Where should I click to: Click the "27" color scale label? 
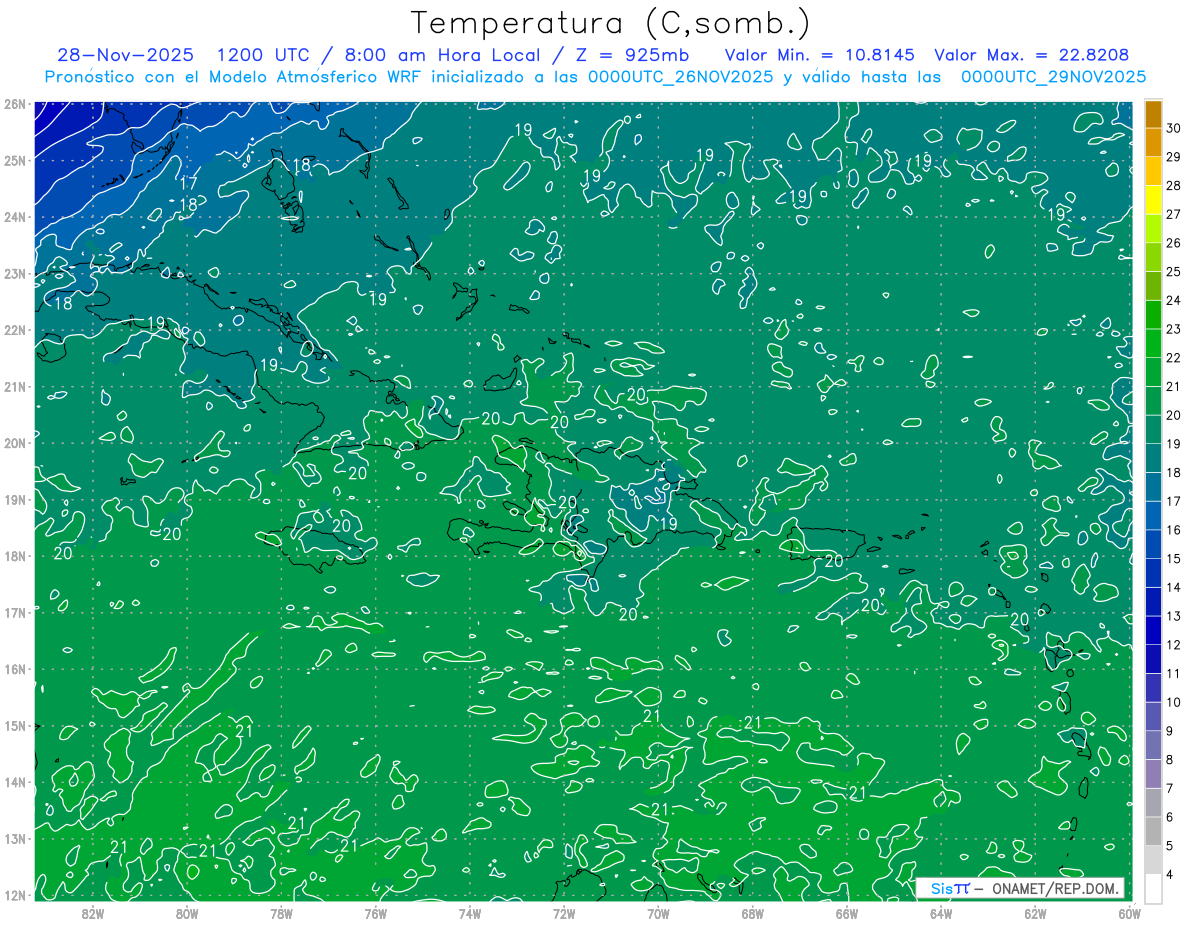coord(1173,214)
